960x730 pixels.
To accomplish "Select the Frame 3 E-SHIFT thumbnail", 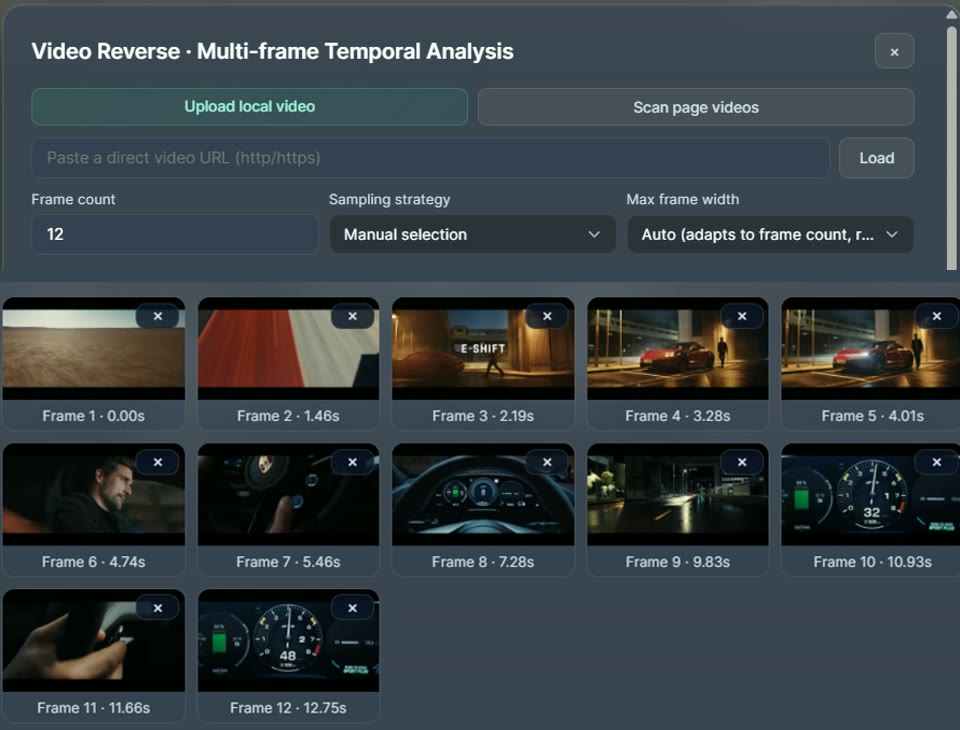I will click(x=483, y=348).
